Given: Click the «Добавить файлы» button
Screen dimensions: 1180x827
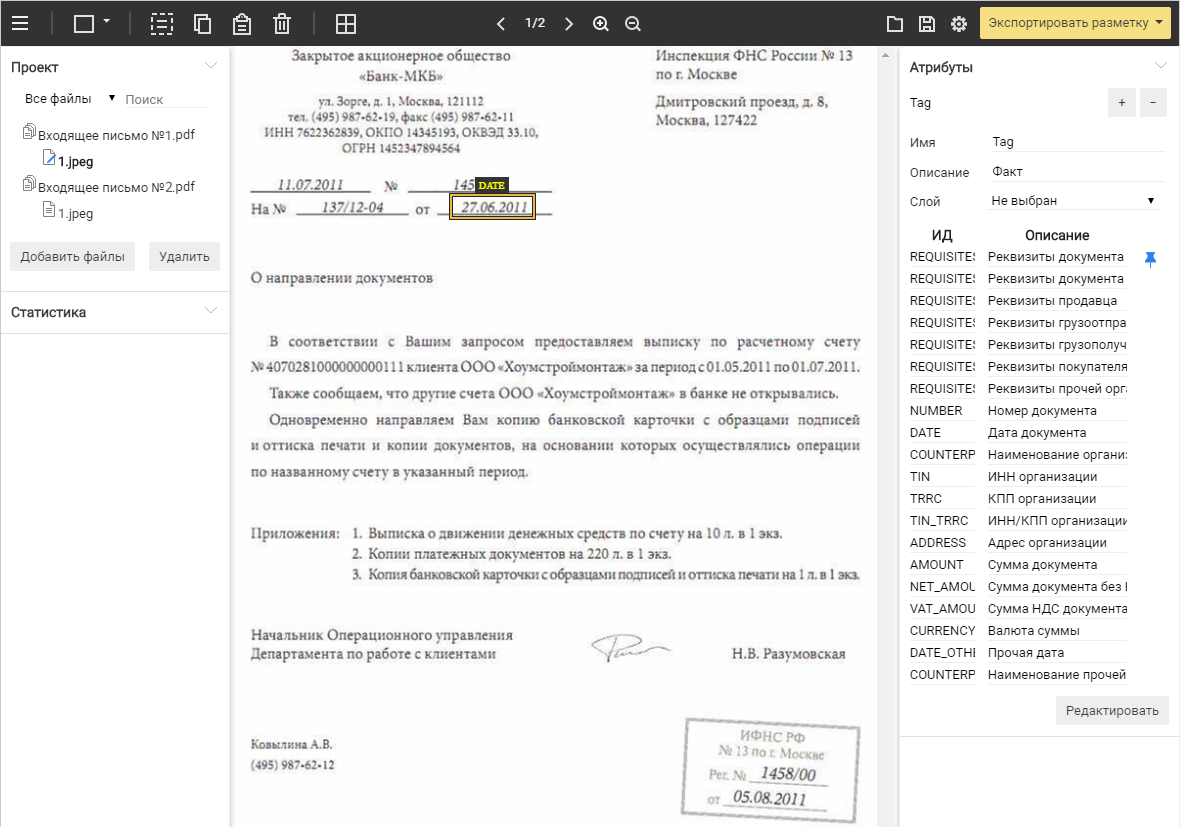Looking at the screenshot, I should pyautogui.click(x=72, y=256).
